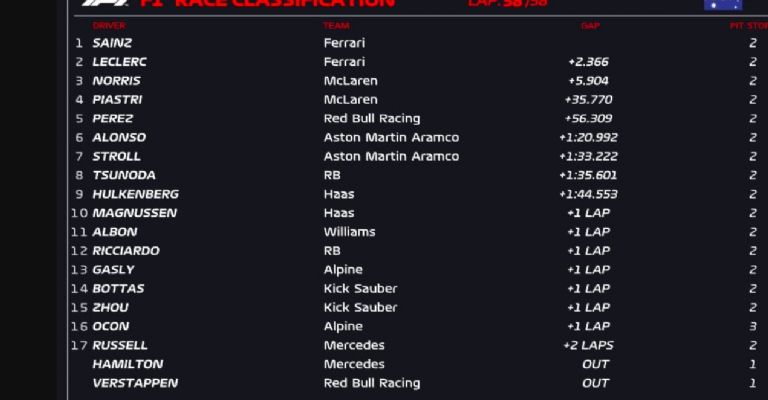768x400 pixels.
Task: Select driver SAINZ in first place
Action: point(112,43)
